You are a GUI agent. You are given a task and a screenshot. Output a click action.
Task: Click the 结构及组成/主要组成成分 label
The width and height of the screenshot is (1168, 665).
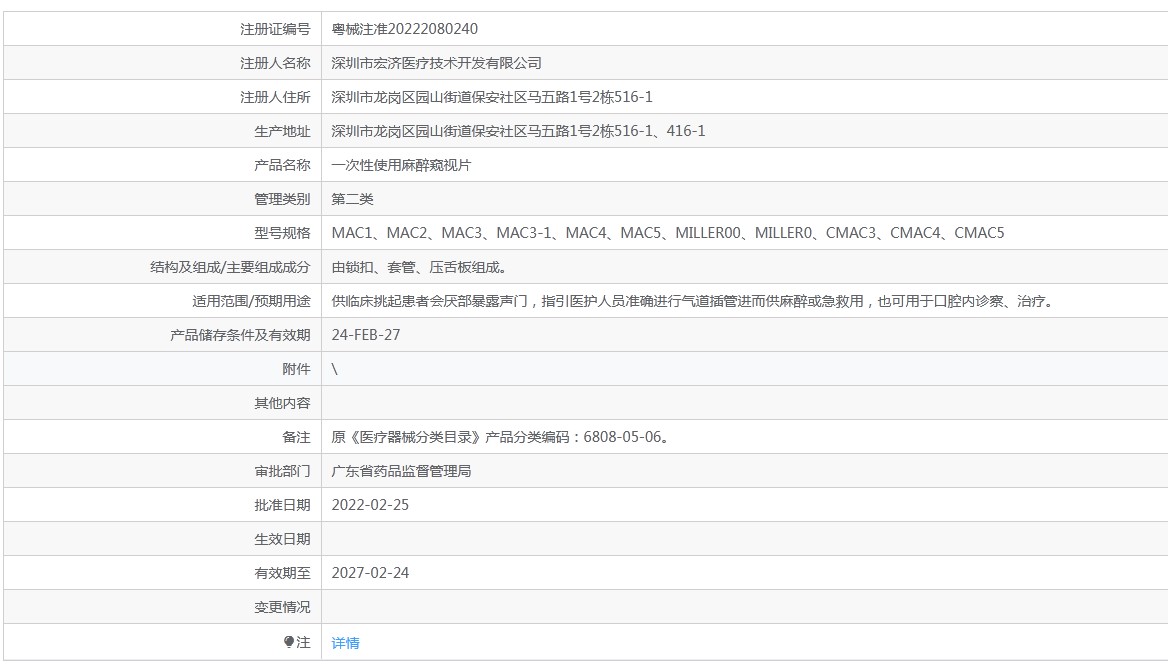click(x=230, y=267)
